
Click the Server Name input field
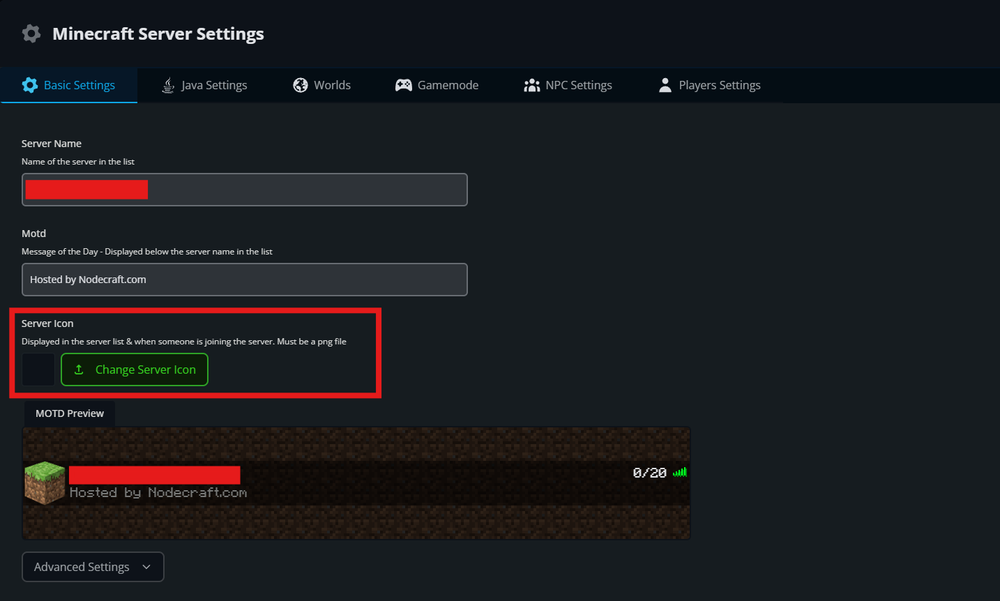[x=300, y=190]
